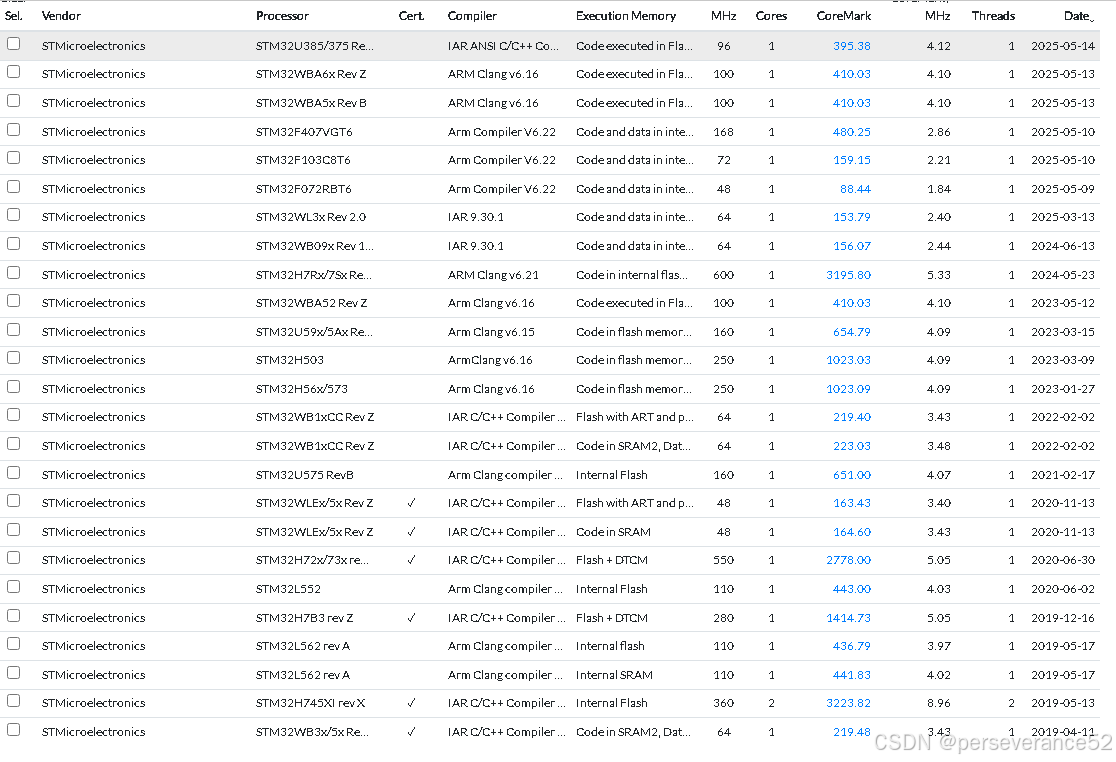Click the Compiler column header
Screen dimensions: 1116x762
[x=473, y=16]
